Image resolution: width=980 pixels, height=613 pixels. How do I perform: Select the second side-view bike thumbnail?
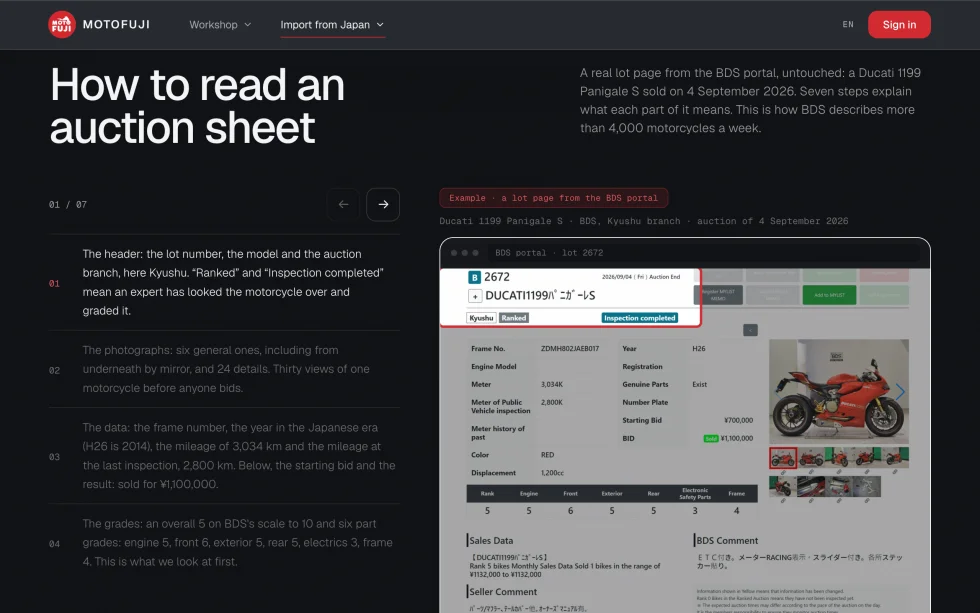(811, 458)
